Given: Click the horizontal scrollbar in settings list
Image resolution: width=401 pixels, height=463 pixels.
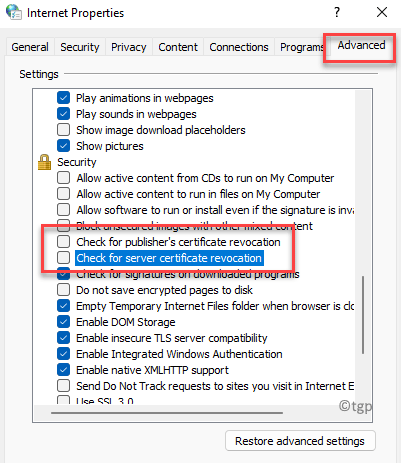Looking at the screenshot, I should [x=167, y=413].
